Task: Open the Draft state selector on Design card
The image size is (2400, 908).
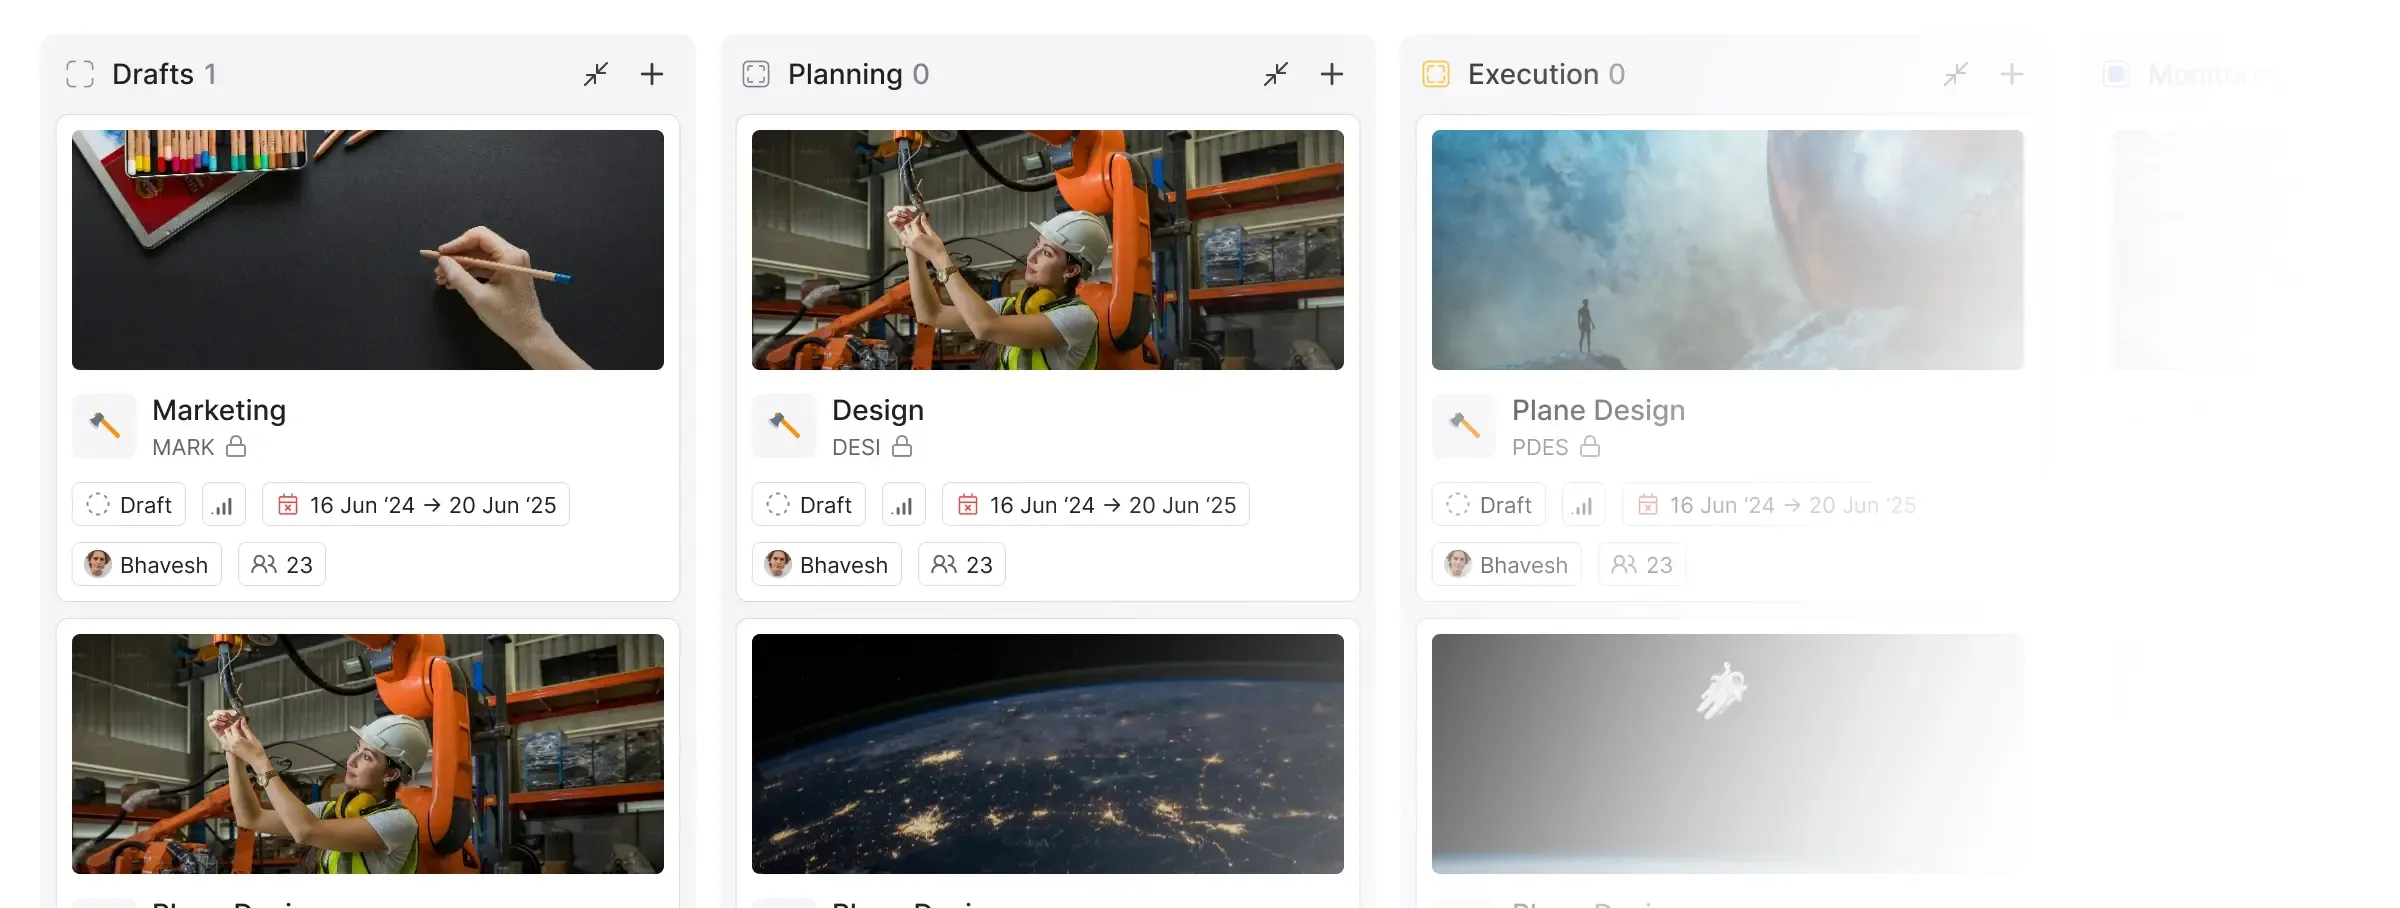Action: [x=808, y=504]
